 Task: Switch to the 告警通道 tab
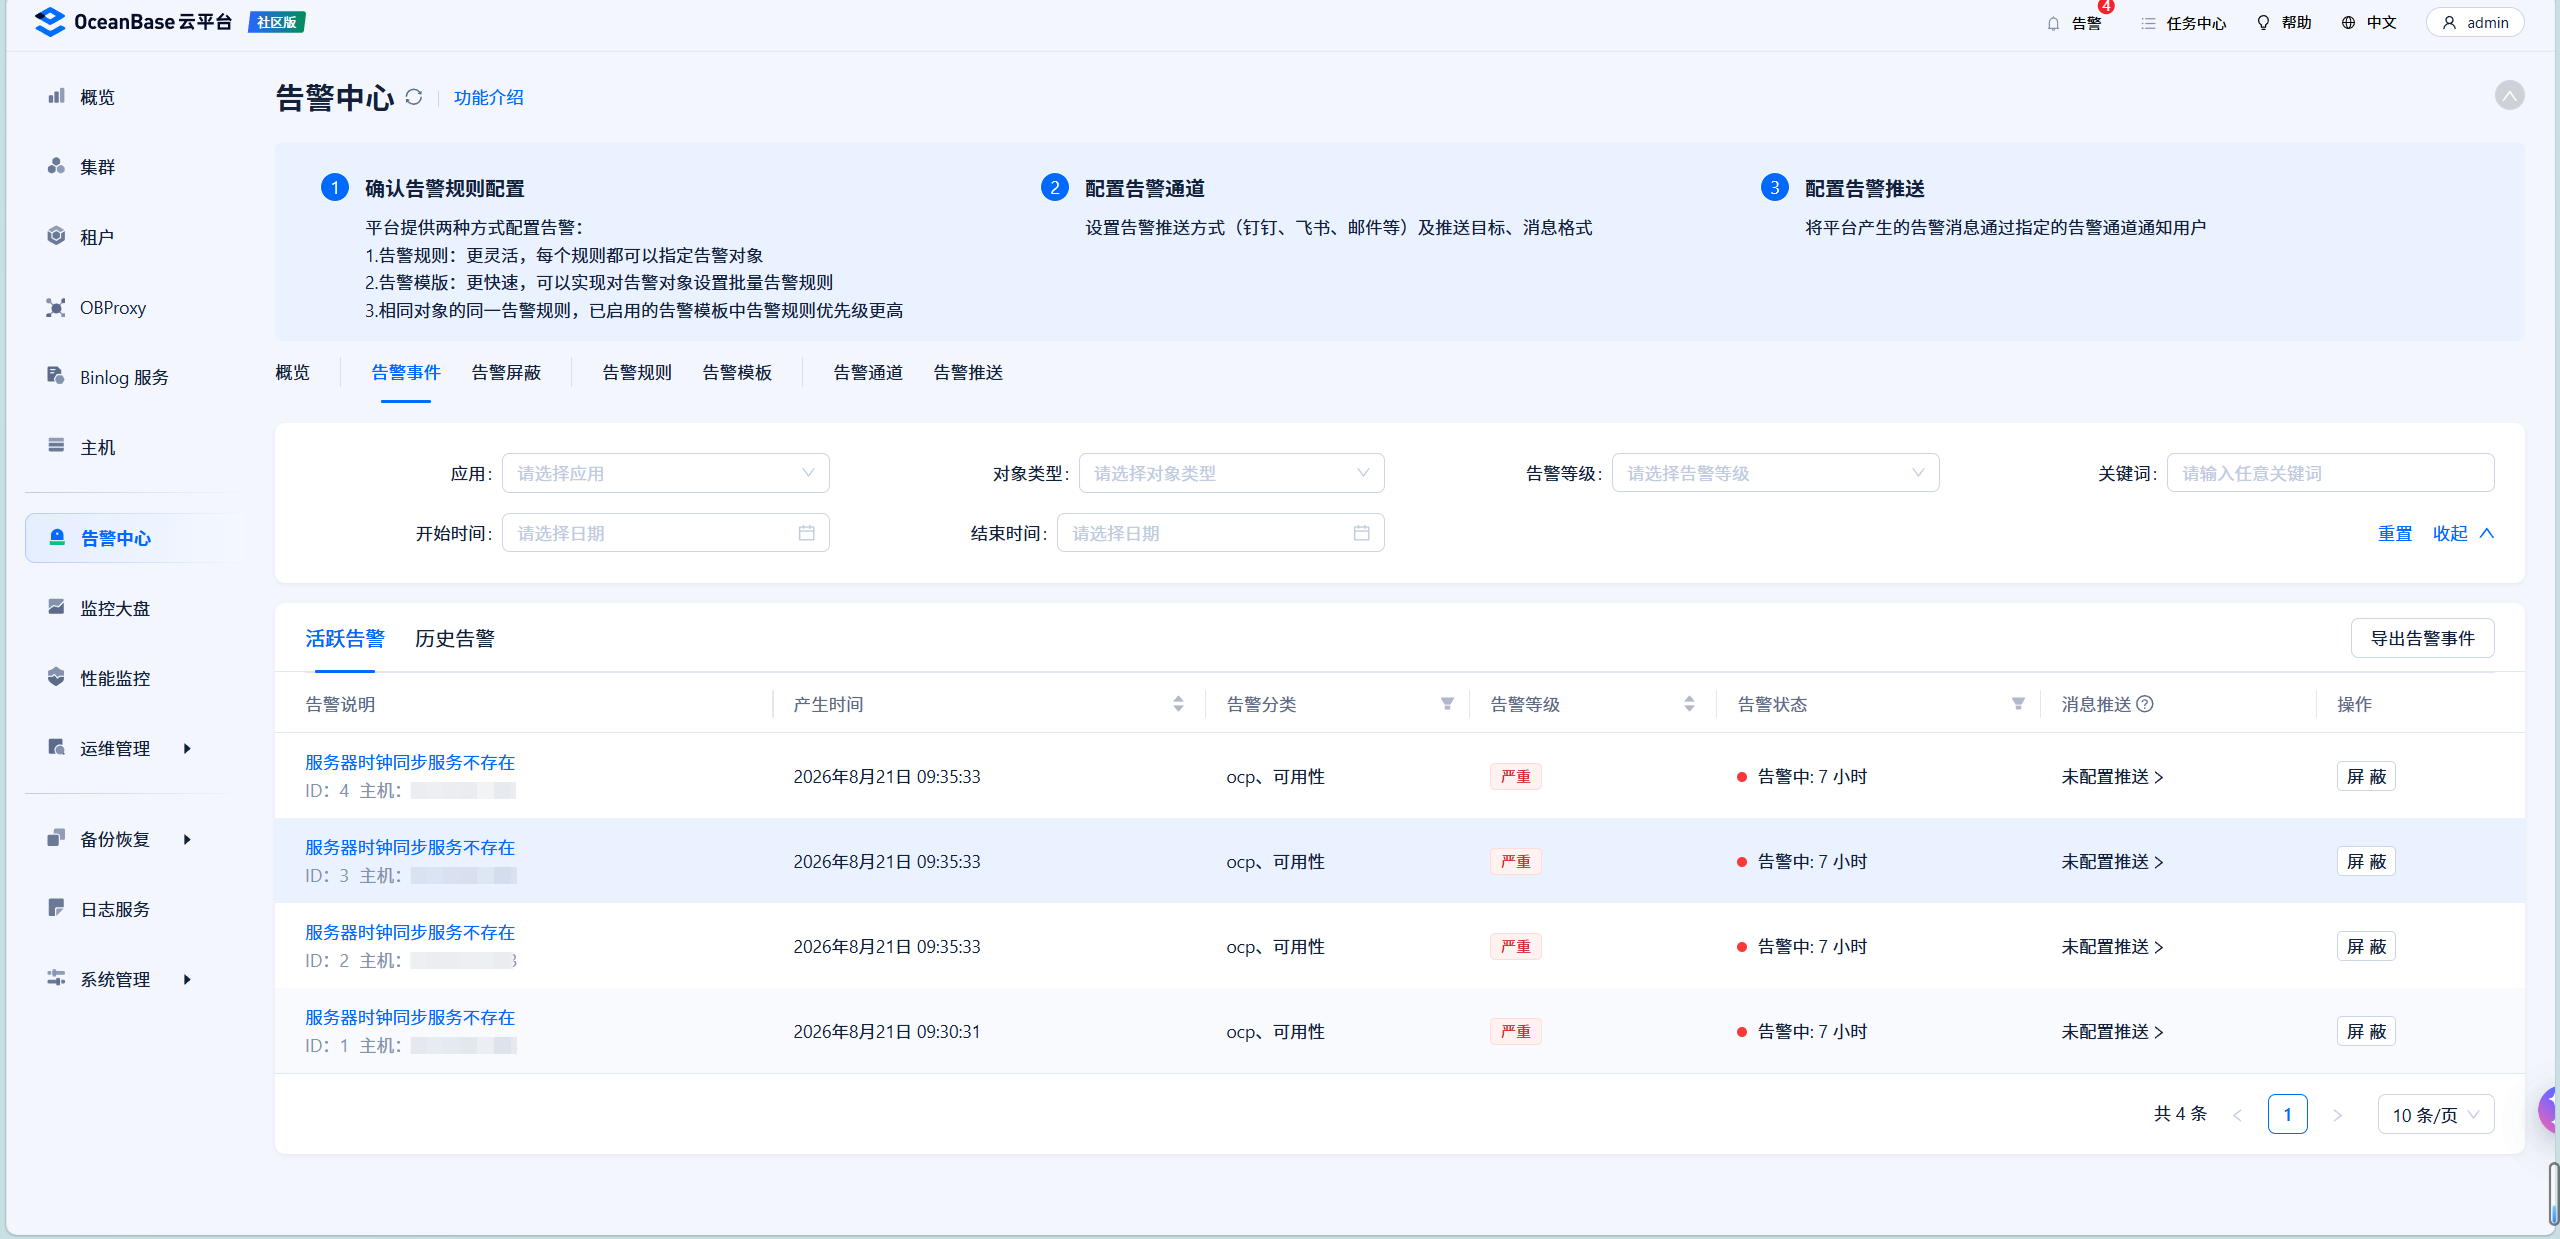(868, 373)
